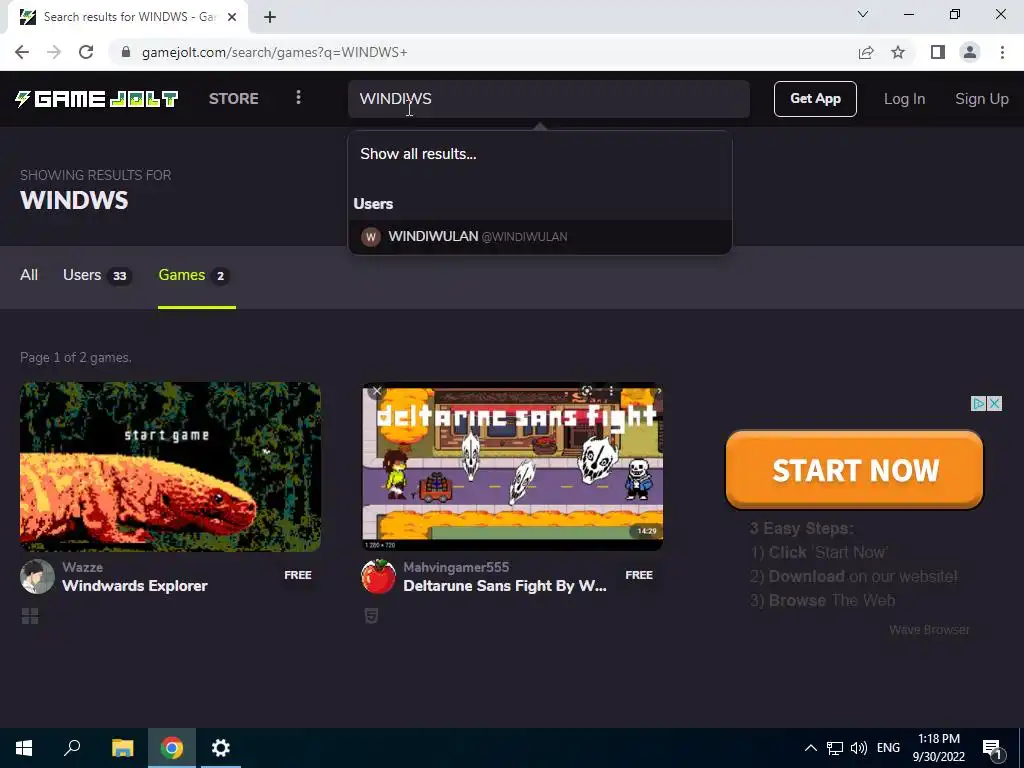The height and width of the screenshot is (768, 1024).
Task: Click the Mahvingamer555 developer name
Action: [456, 567]
